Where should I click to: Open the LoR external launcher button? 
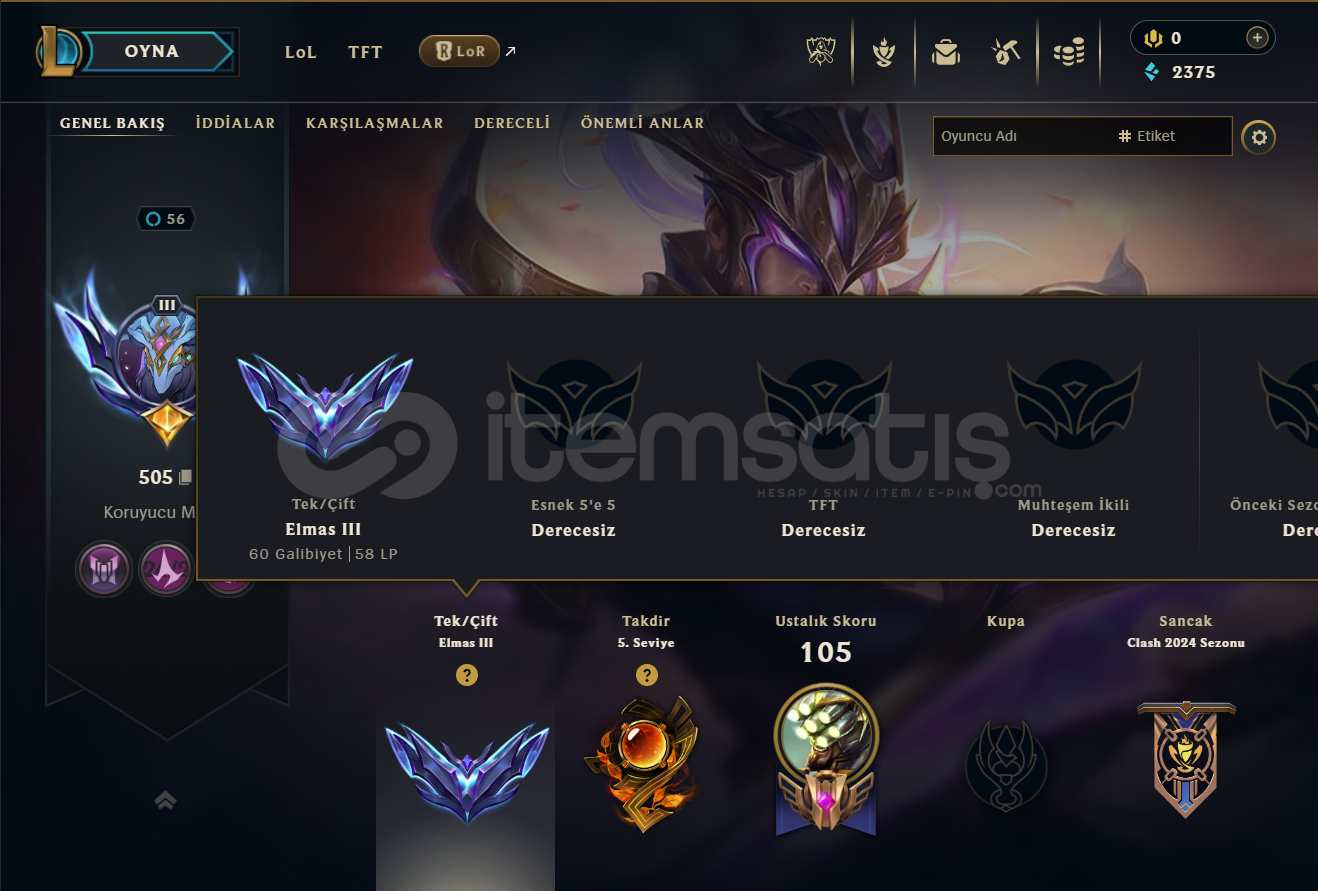point(459,51)
